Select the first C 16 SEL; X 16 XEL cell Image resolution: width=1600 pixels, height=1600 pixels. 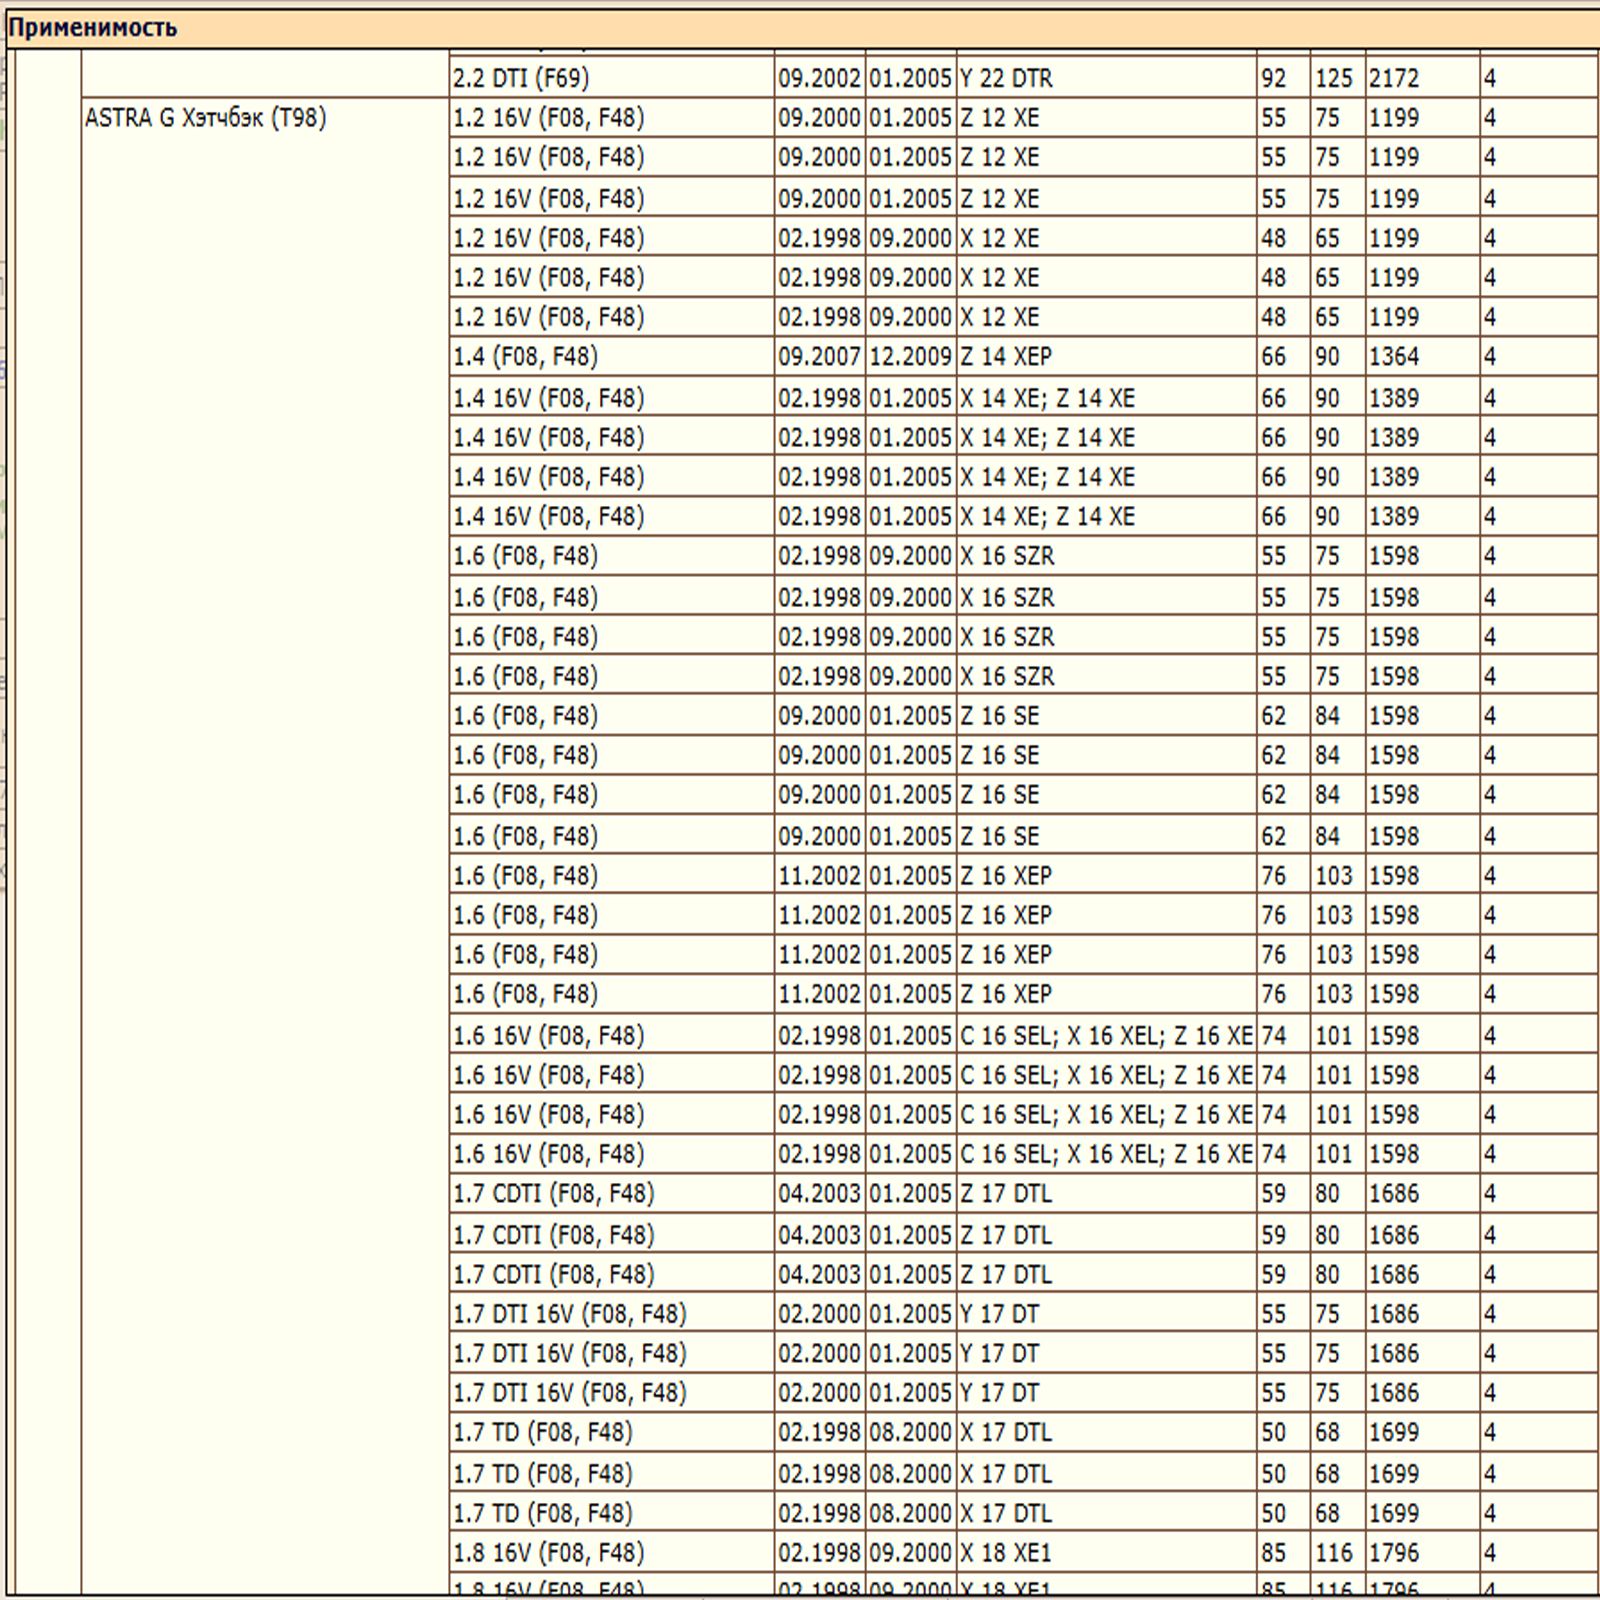[x=1106, y=1036]
